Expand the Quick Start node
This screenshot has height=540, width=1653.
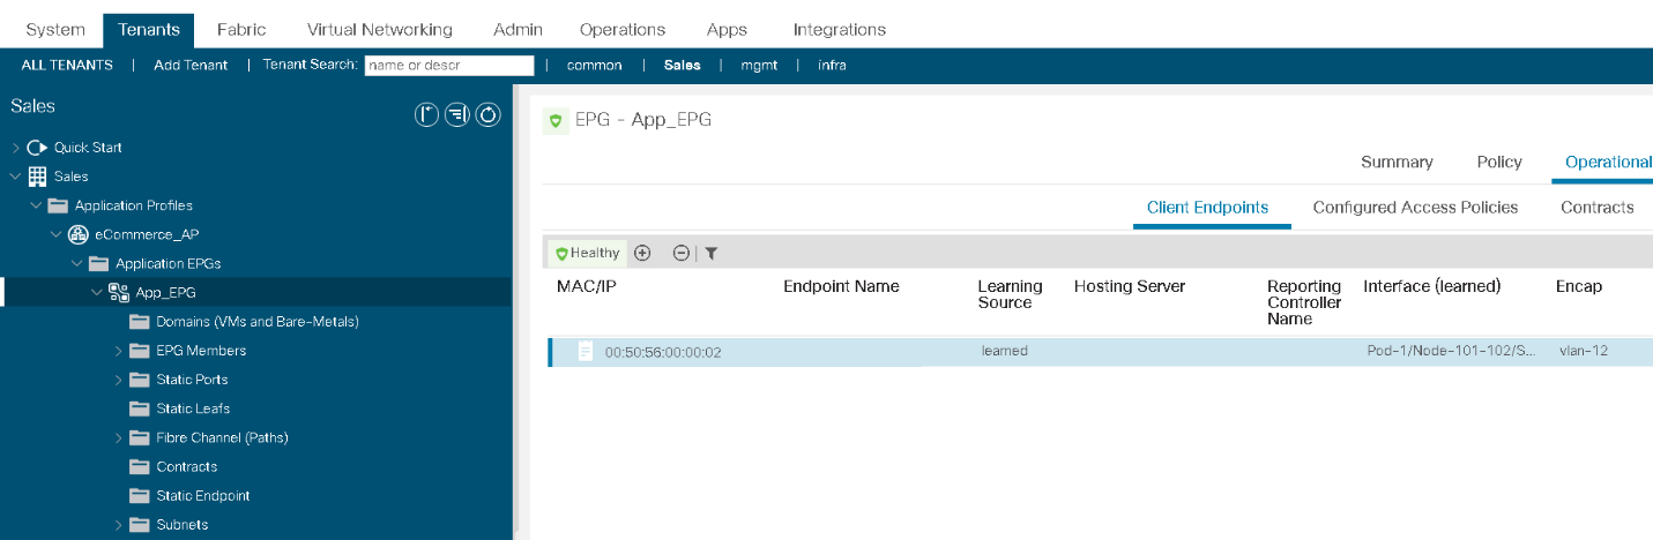[x=15, y=147]
